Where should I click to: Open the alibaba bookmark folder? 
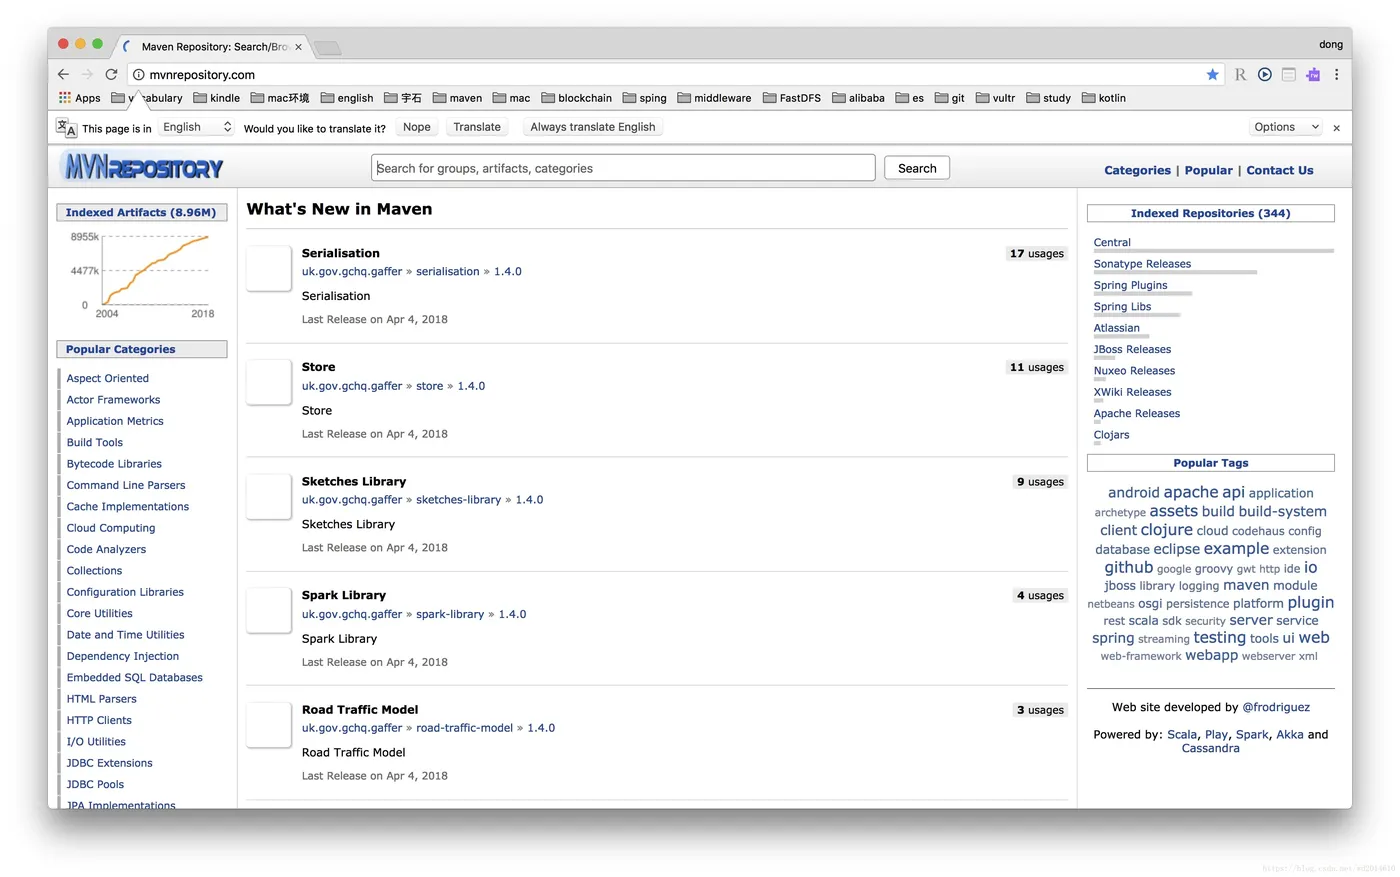[858, 98]
